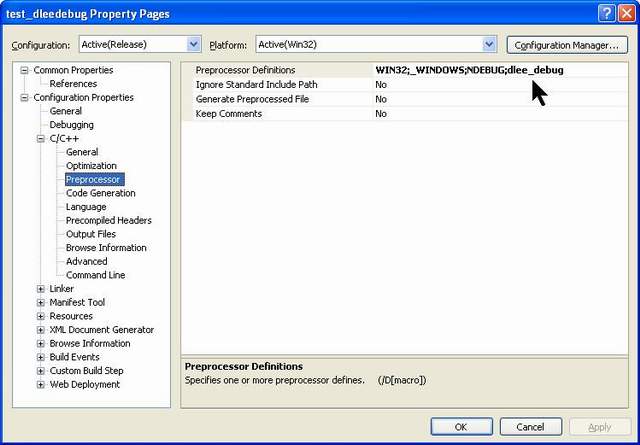
Task: Expand the Manifest Tool node
Action: click(40, 303)
